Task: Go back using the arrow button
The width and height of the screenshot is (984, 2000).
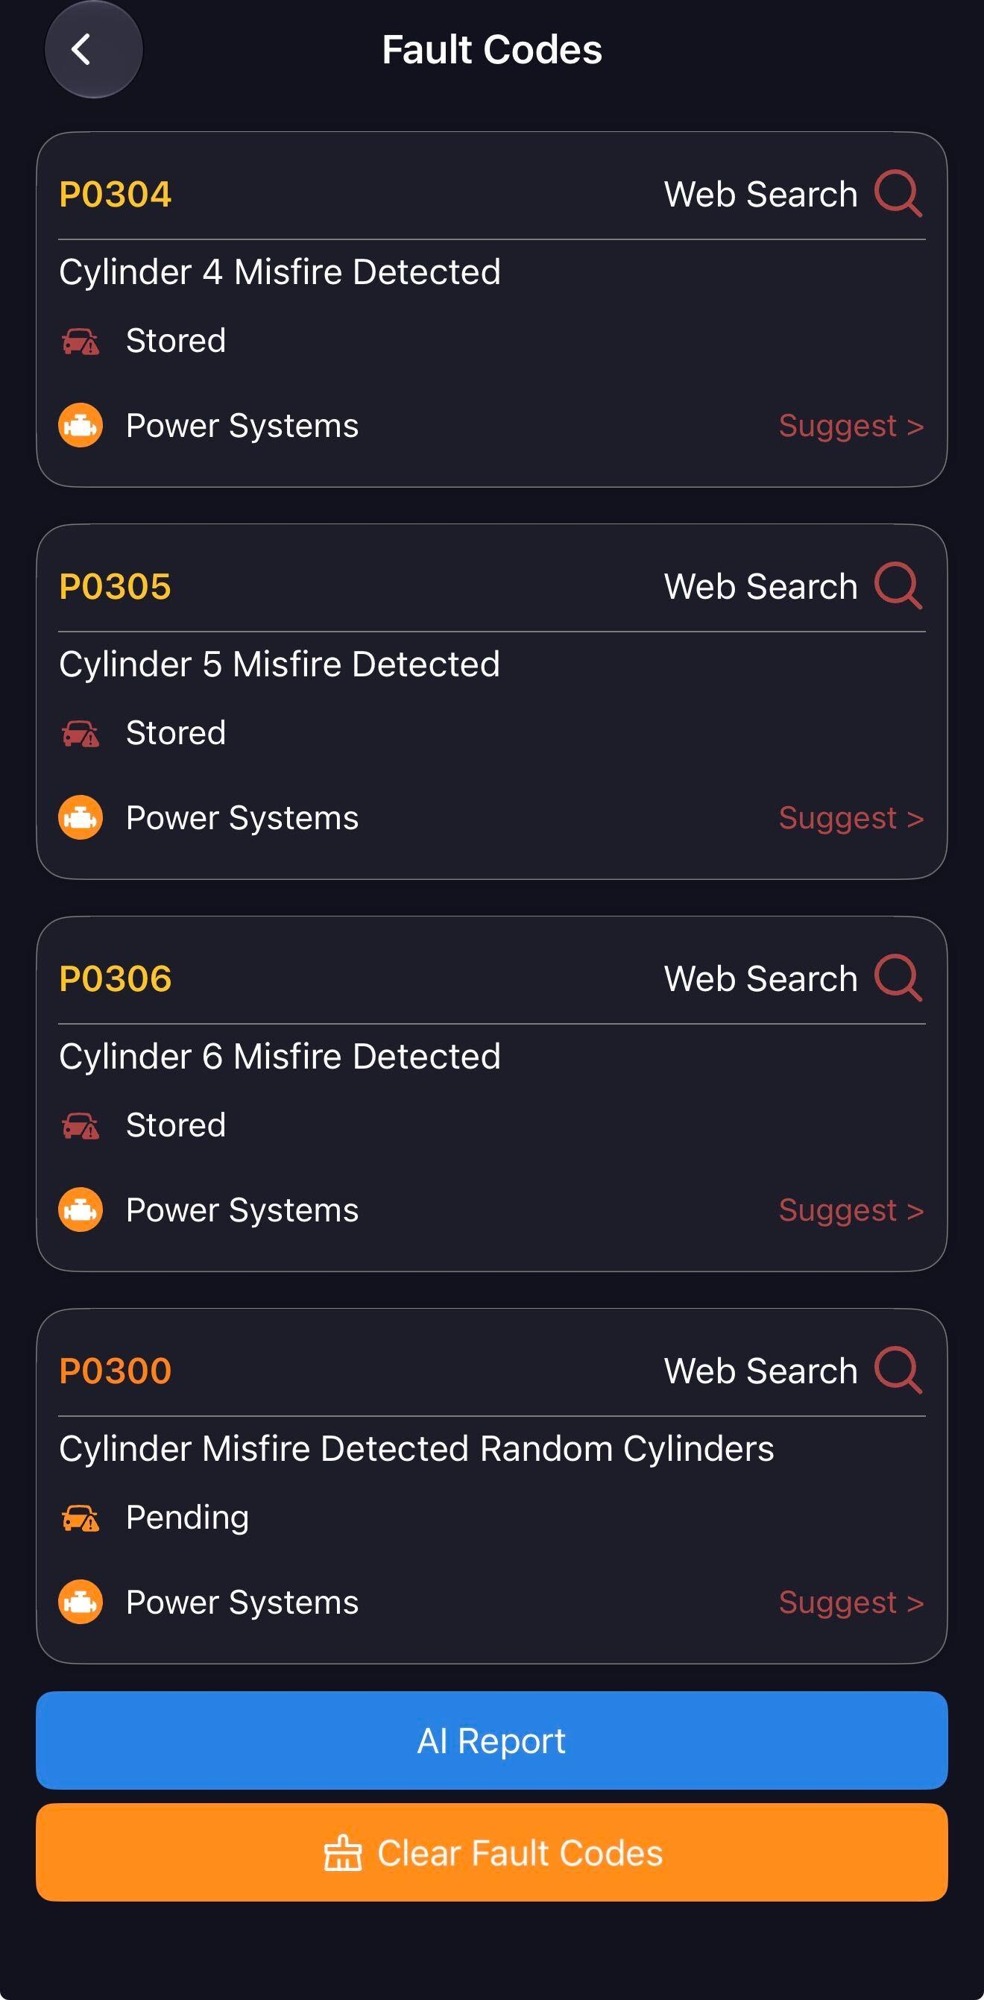Action: point(93,50)
